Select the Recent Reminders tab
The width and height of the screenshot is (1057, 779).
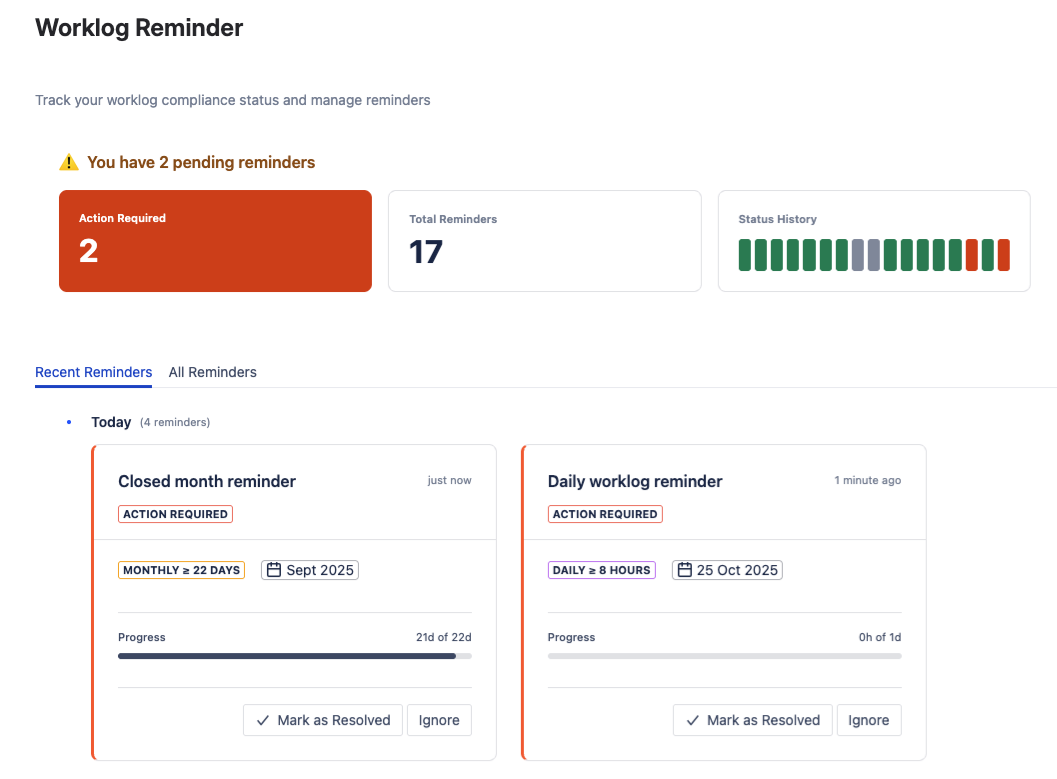pyautogui.click(x=93, y=371)
